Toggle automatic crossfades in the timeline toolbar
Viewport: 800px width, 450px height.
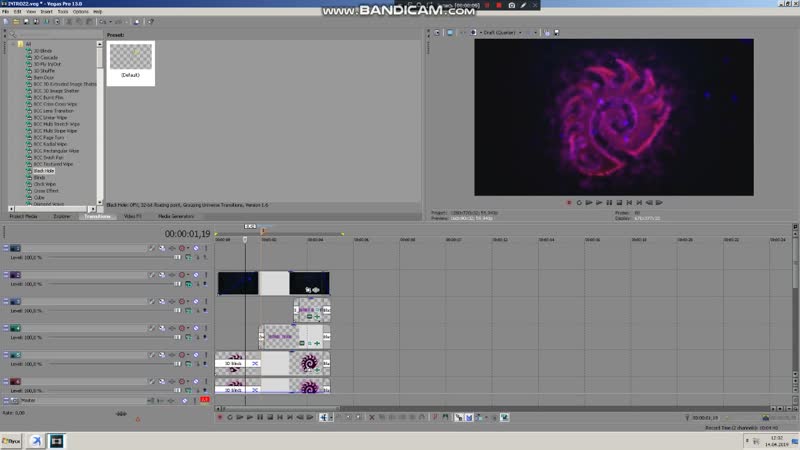[x=469, y=417]
